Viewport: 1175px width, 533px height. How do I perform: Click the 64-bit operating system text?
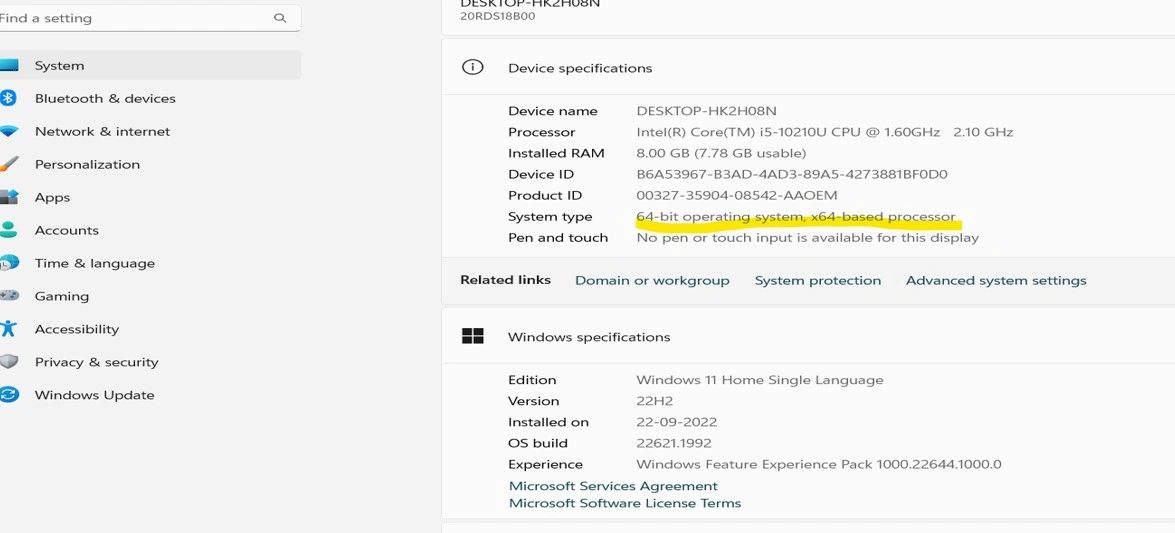pyautogui.click(x=796, y=217)
